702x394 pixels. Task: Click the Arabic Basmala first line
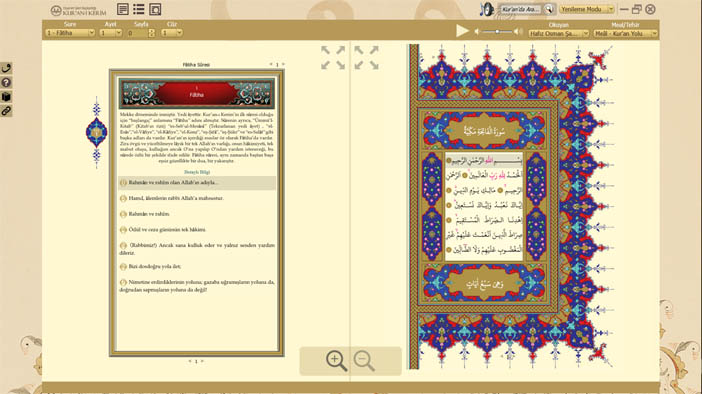pyautogui.click(x=484, y=161)
